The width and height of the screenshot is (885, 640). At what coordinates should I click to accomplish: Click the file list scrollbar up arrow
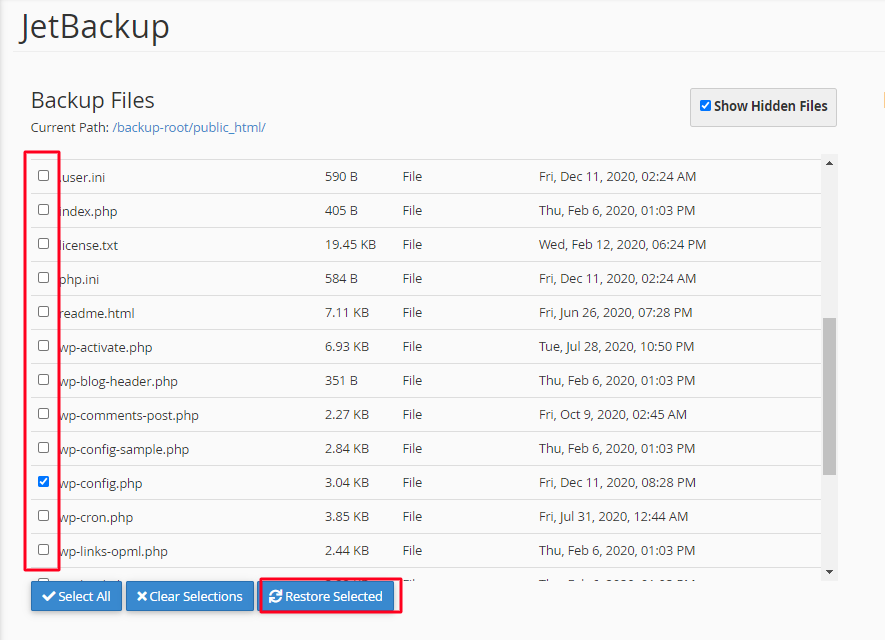coord(829,163)
